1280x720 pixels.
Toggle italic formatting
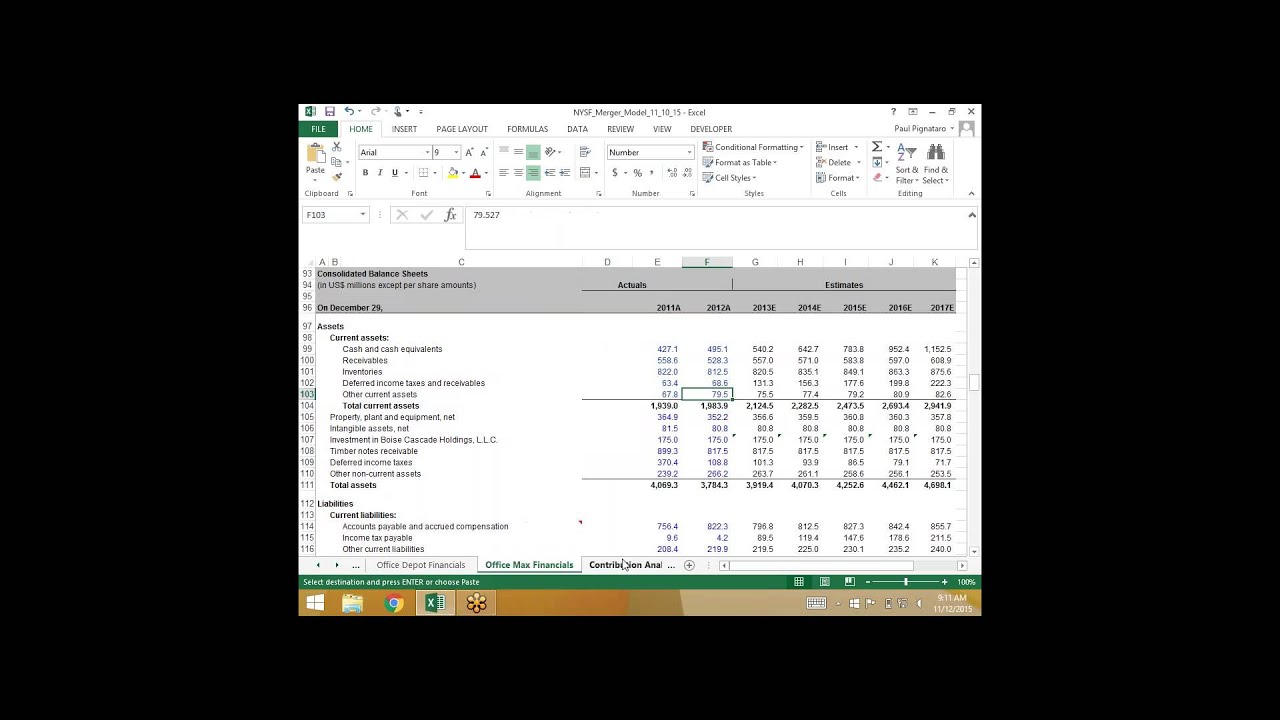[380, 173]
